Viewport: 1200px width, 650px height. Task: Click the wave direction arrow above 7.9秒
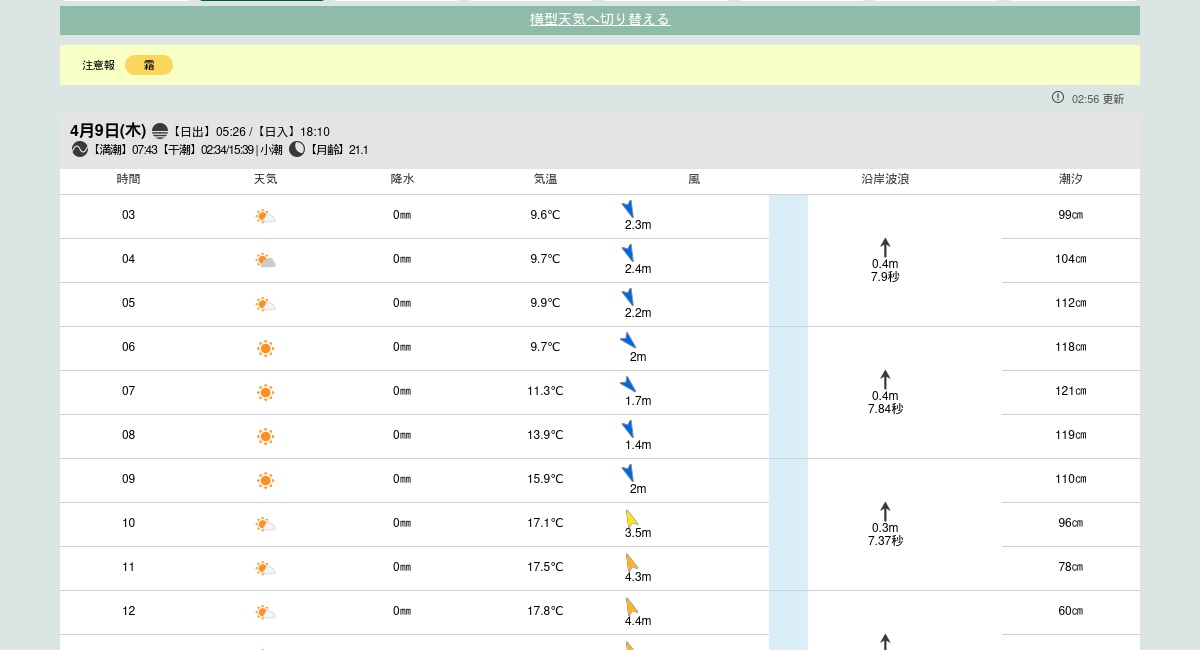click(885, 248)
